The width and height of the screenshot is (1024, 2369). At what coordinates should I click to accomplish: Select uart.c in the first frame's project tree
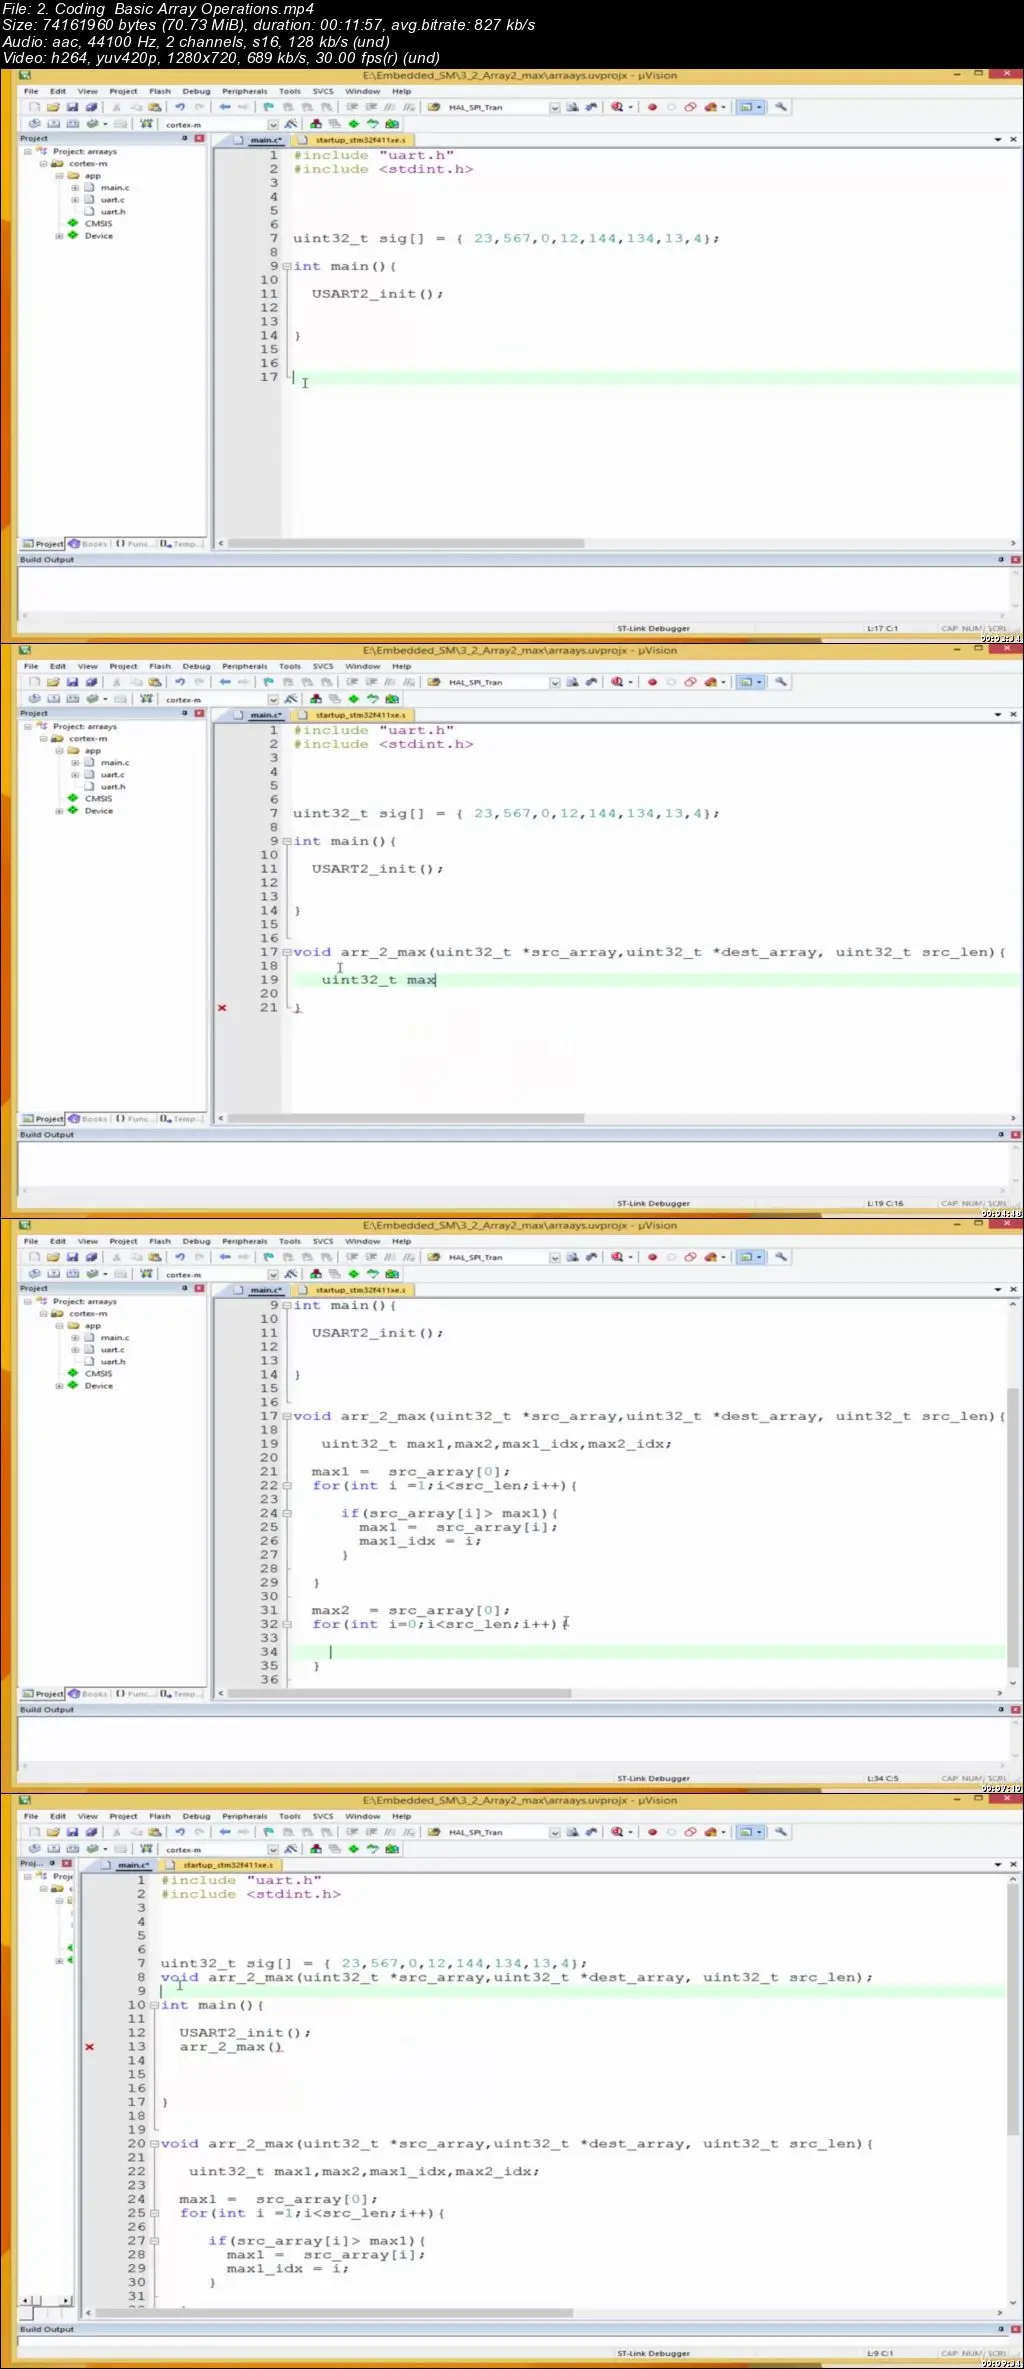tap(112, 200)
